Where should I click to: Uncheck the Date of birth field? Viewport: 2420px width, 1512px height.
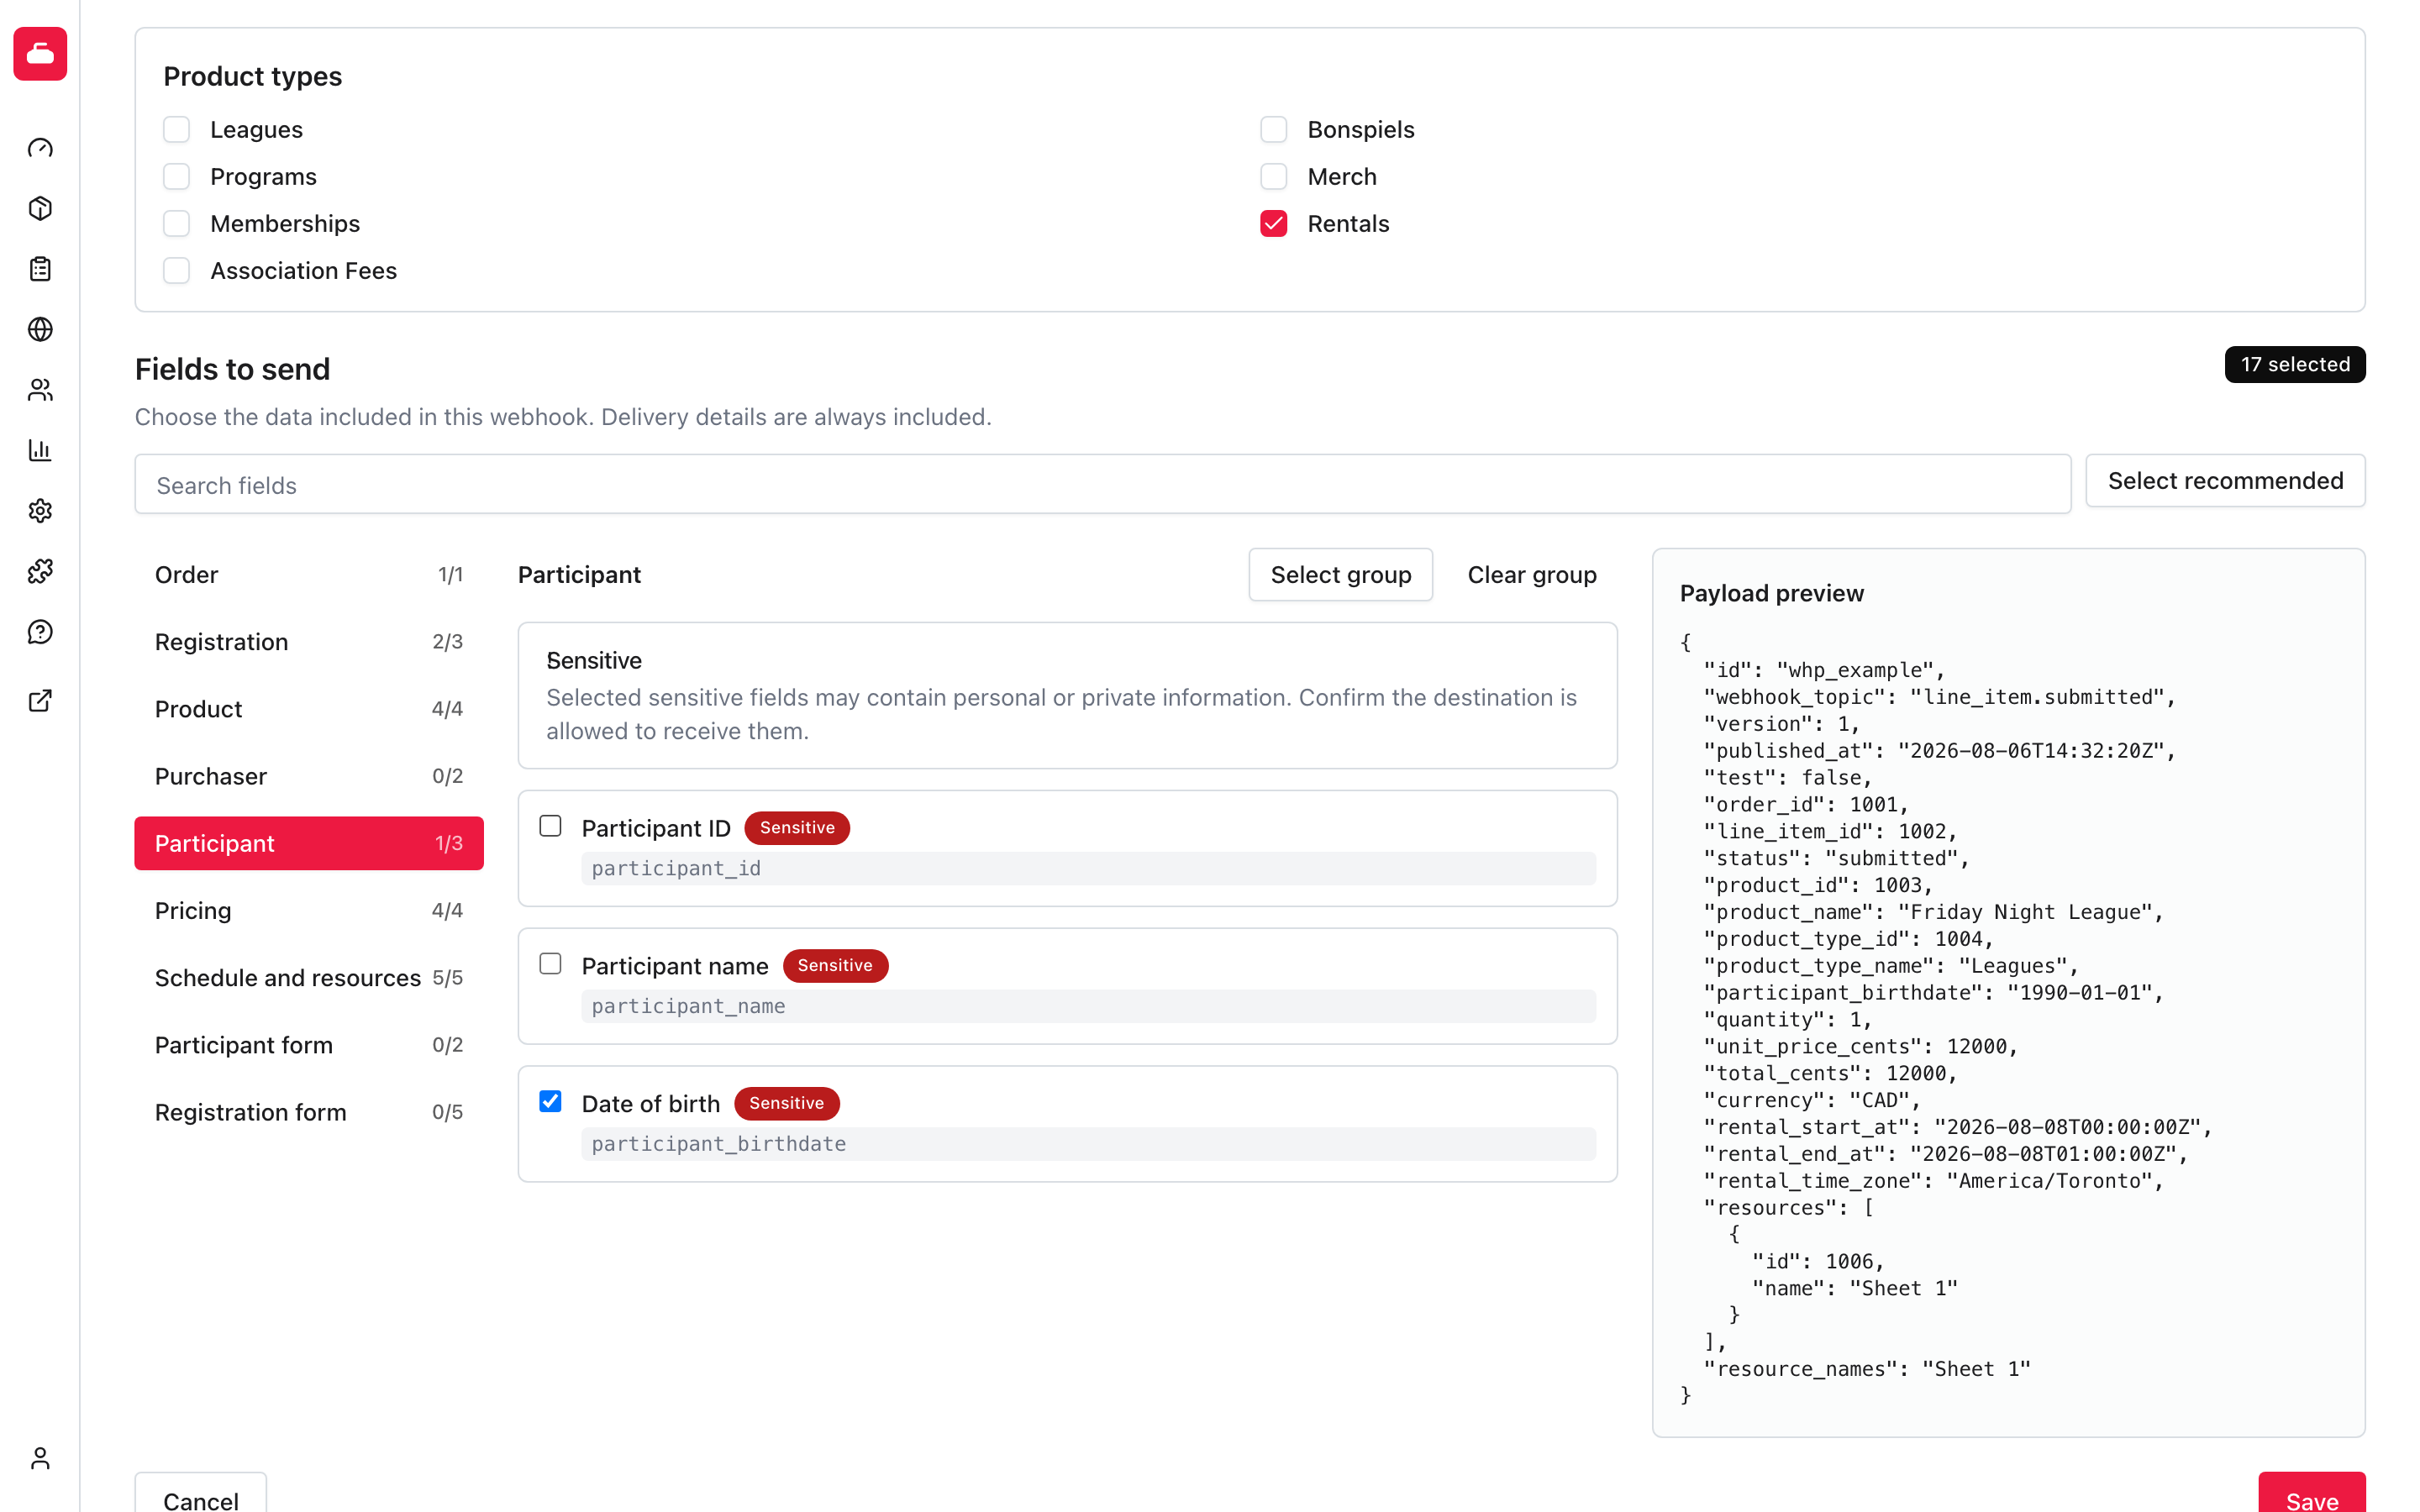coord(550,1101)
